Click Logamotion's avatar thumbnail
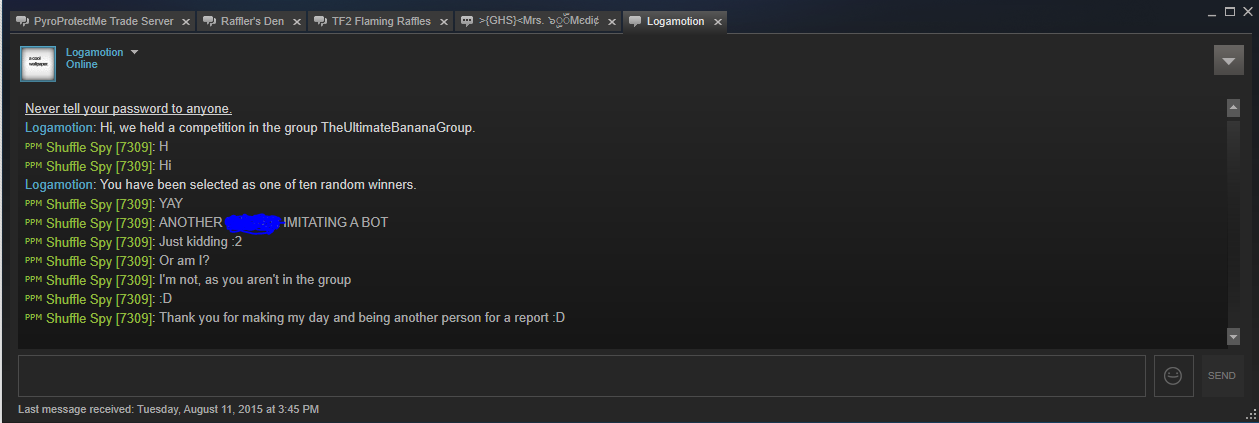Image resolution: width=1259 pixels, height=423 pixels. [x=37, y=63]
